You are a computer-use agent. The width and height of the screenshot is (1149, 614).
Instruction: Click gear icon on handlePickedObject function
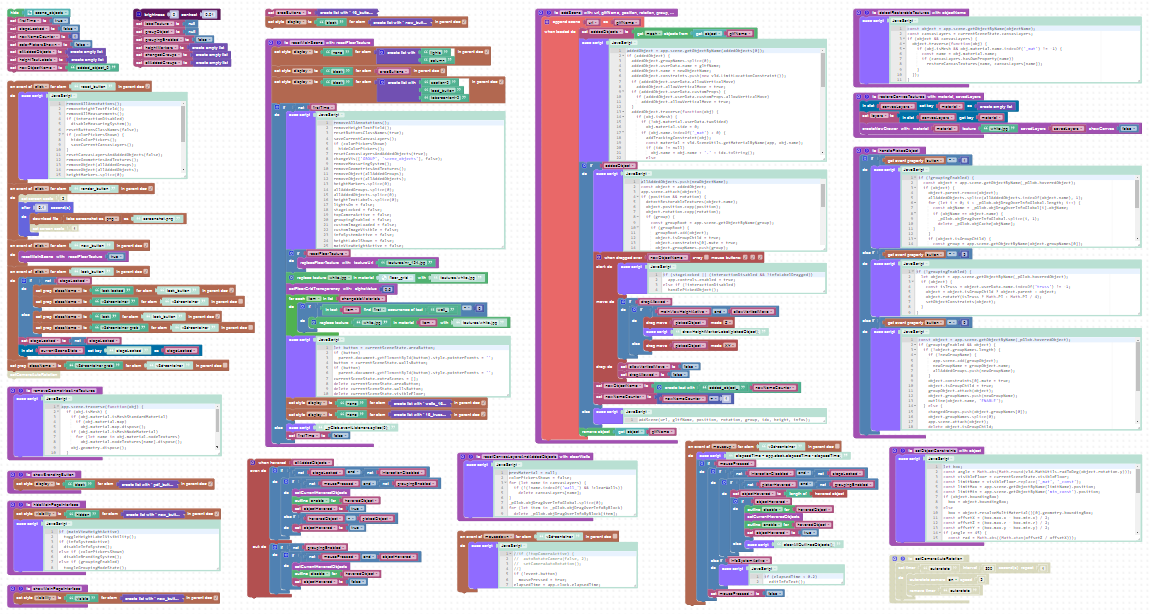[859, 150]
